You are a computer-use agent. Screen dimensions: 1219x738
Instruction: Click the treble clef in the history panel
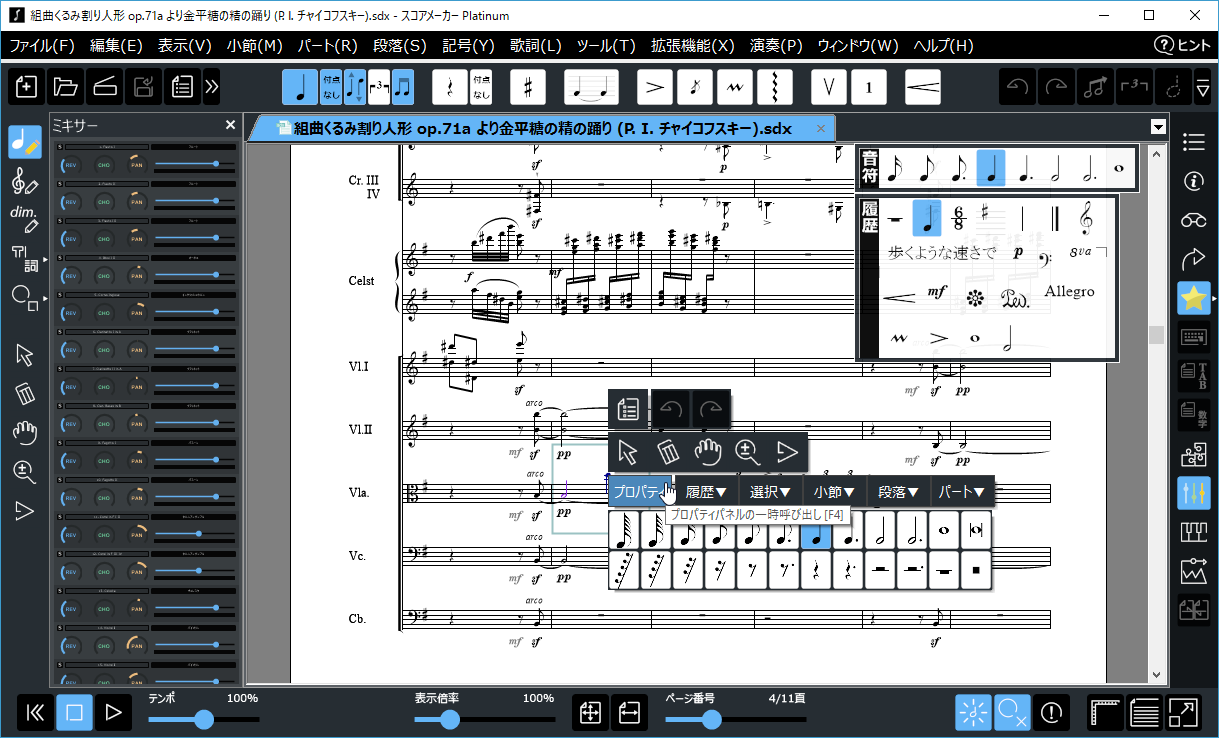click(1085, 217)
